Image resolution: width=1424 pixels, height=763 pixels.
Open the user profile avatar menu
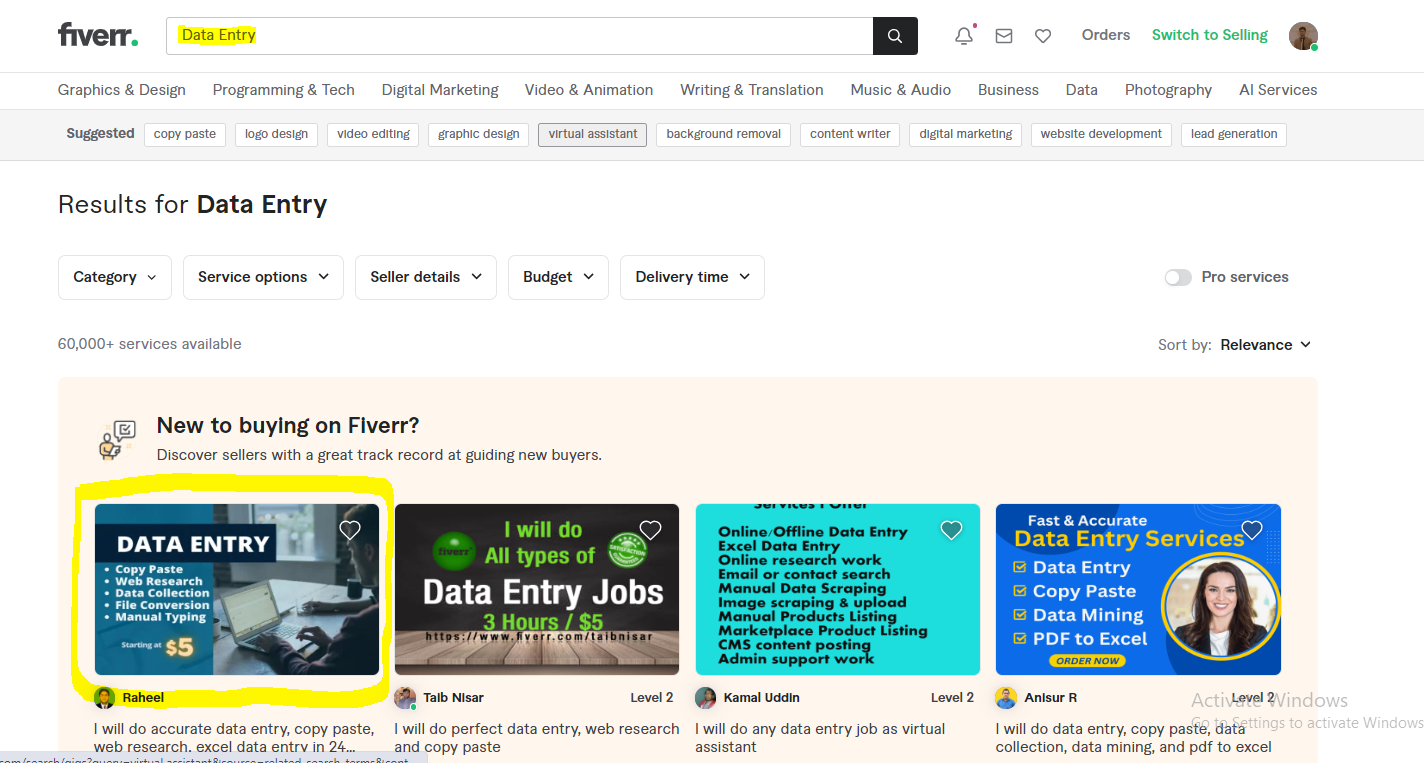click(x=1303, y=36)
